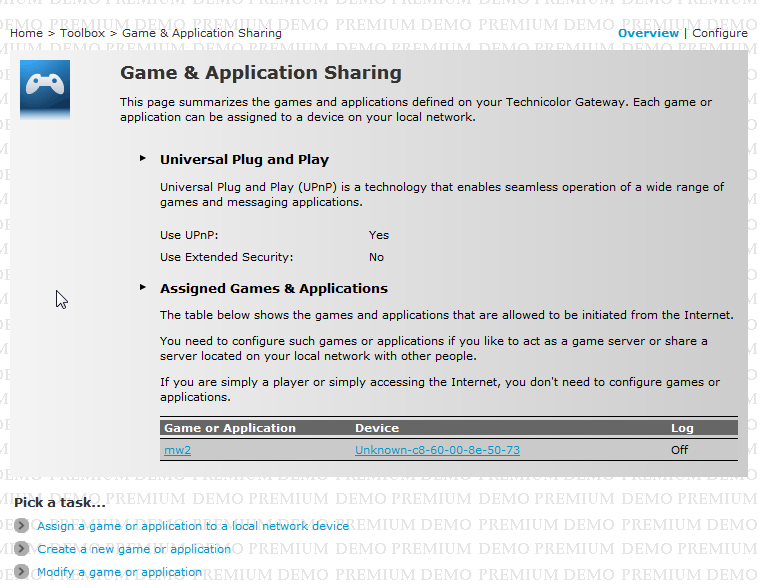Click the Assigned Games & Applications heading
The image size is (762, 588).
coord(274,288)
